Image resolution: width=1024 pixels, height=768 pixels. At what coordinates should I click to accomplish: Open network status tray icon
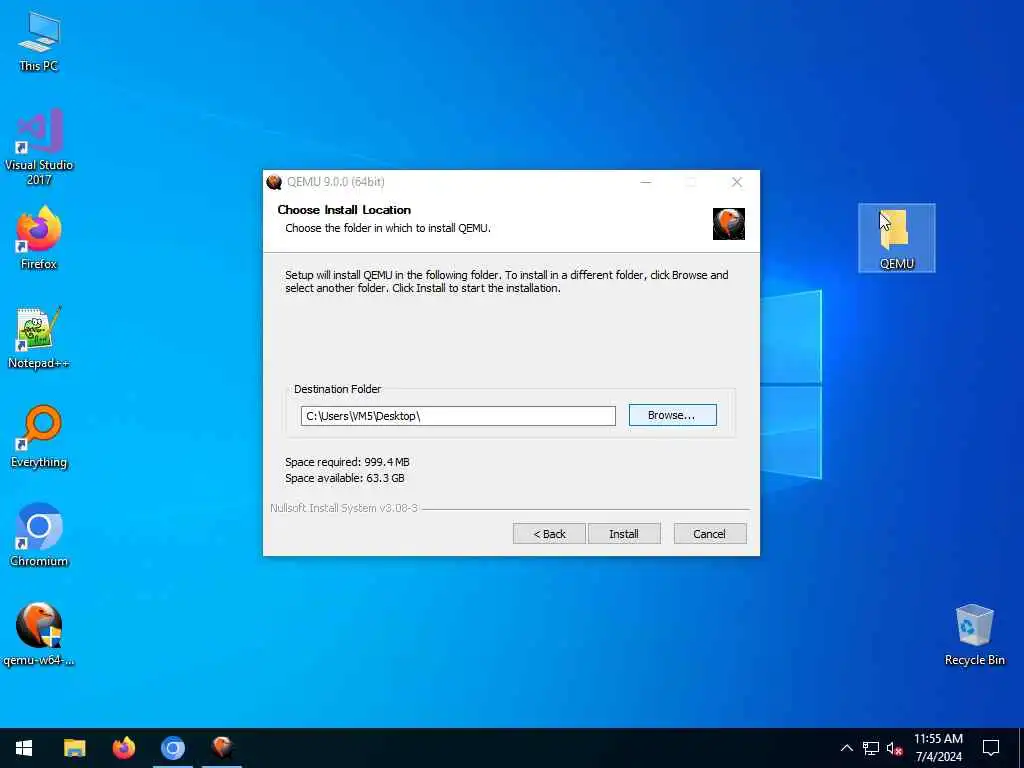pos(871,748)
